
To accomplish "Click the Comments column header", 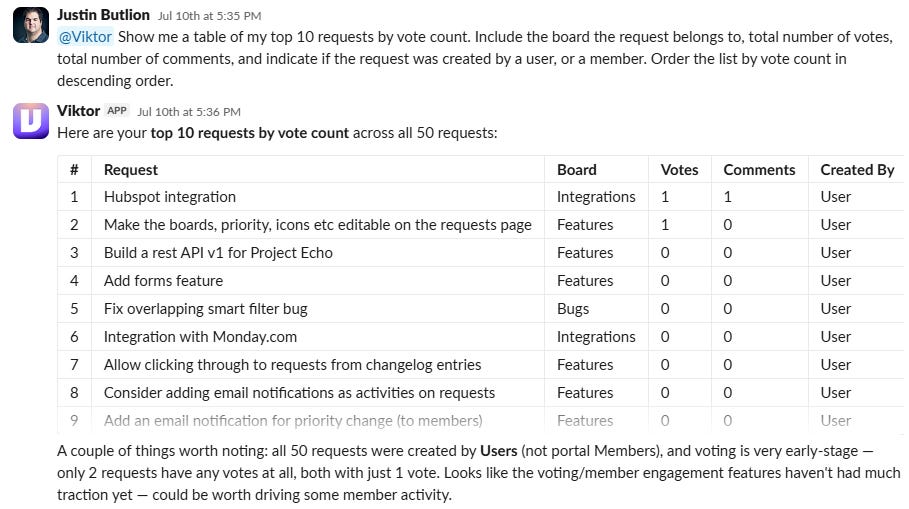I will click(x=759, y=170).
